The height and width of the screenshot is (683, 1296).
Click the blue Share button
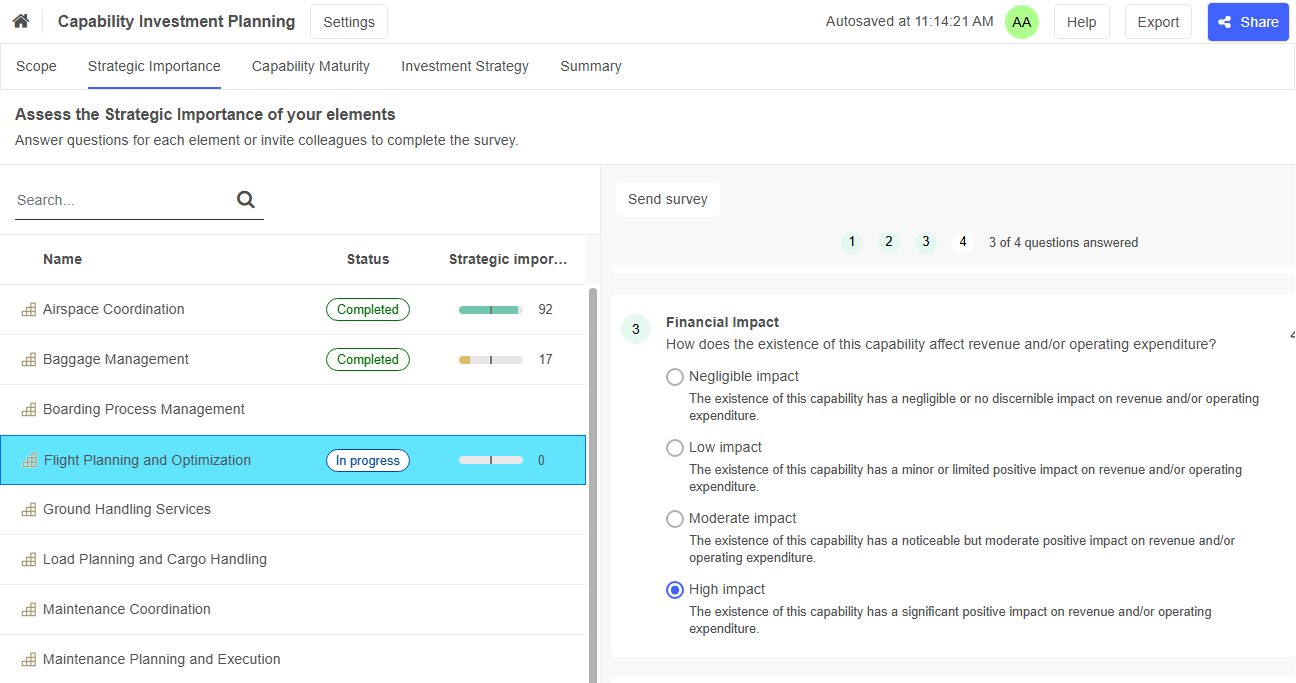[1247, 22]
